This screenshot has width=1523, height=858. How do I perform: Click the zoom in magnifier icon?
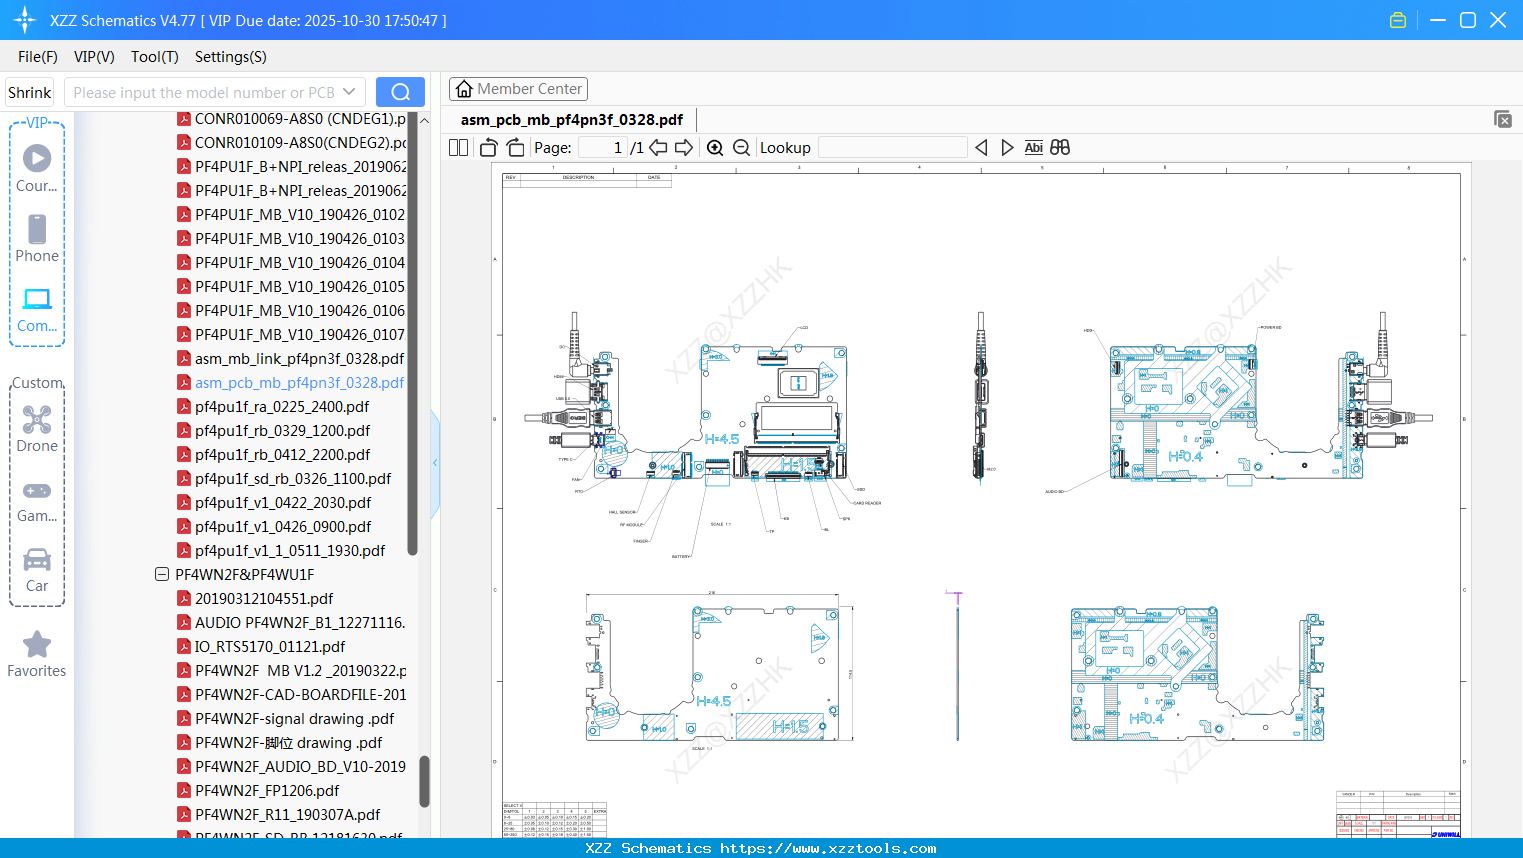point(715,148)
